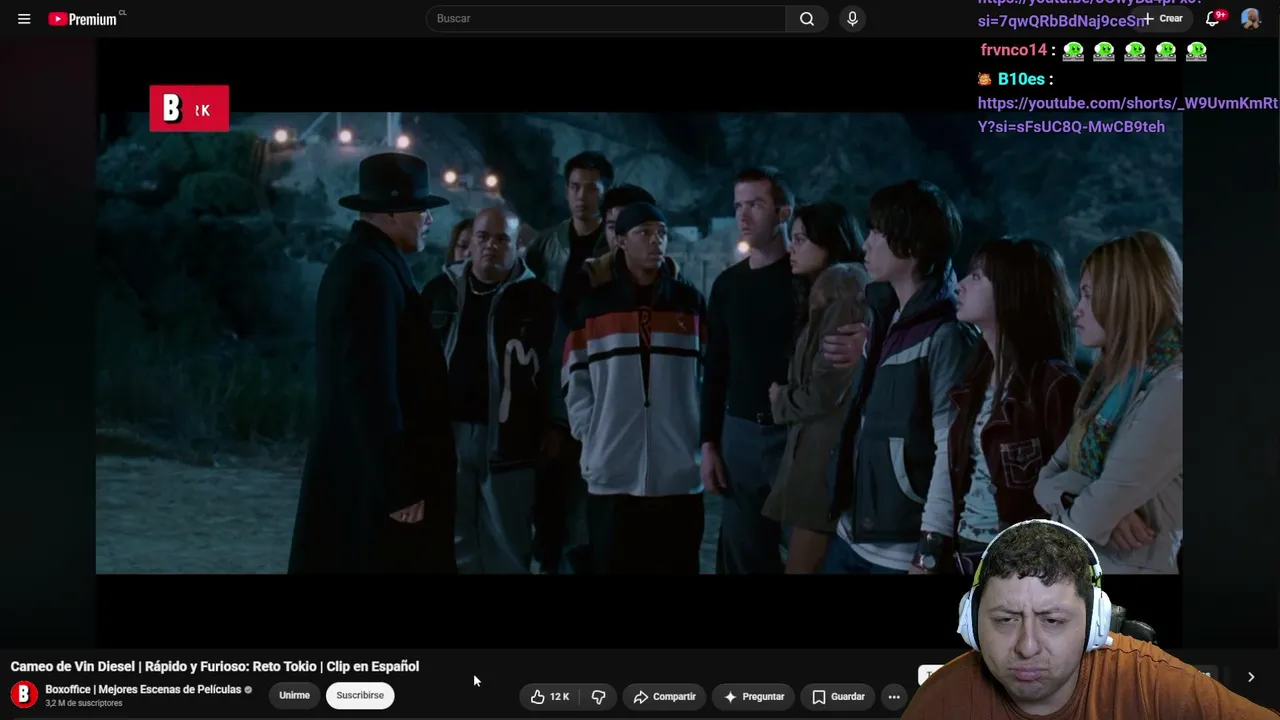Open the youtube.com/shorts link in chat
The height and width of the screenshot is (720, 1280).
1127,115
